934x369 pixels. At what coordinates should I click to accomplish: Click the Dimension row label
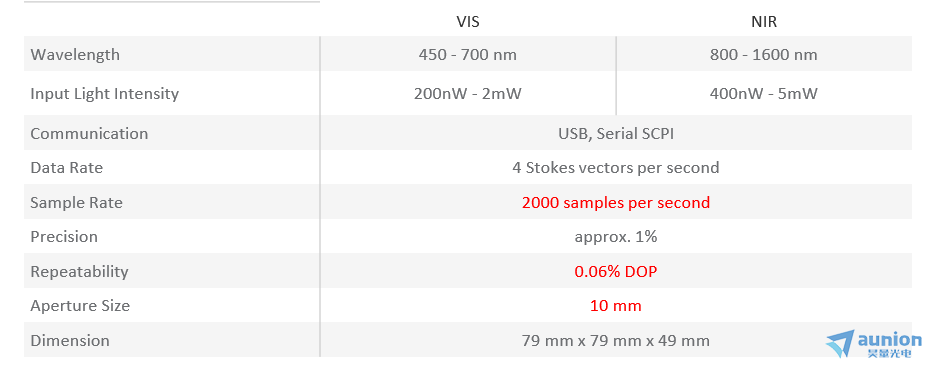[70, 340]
